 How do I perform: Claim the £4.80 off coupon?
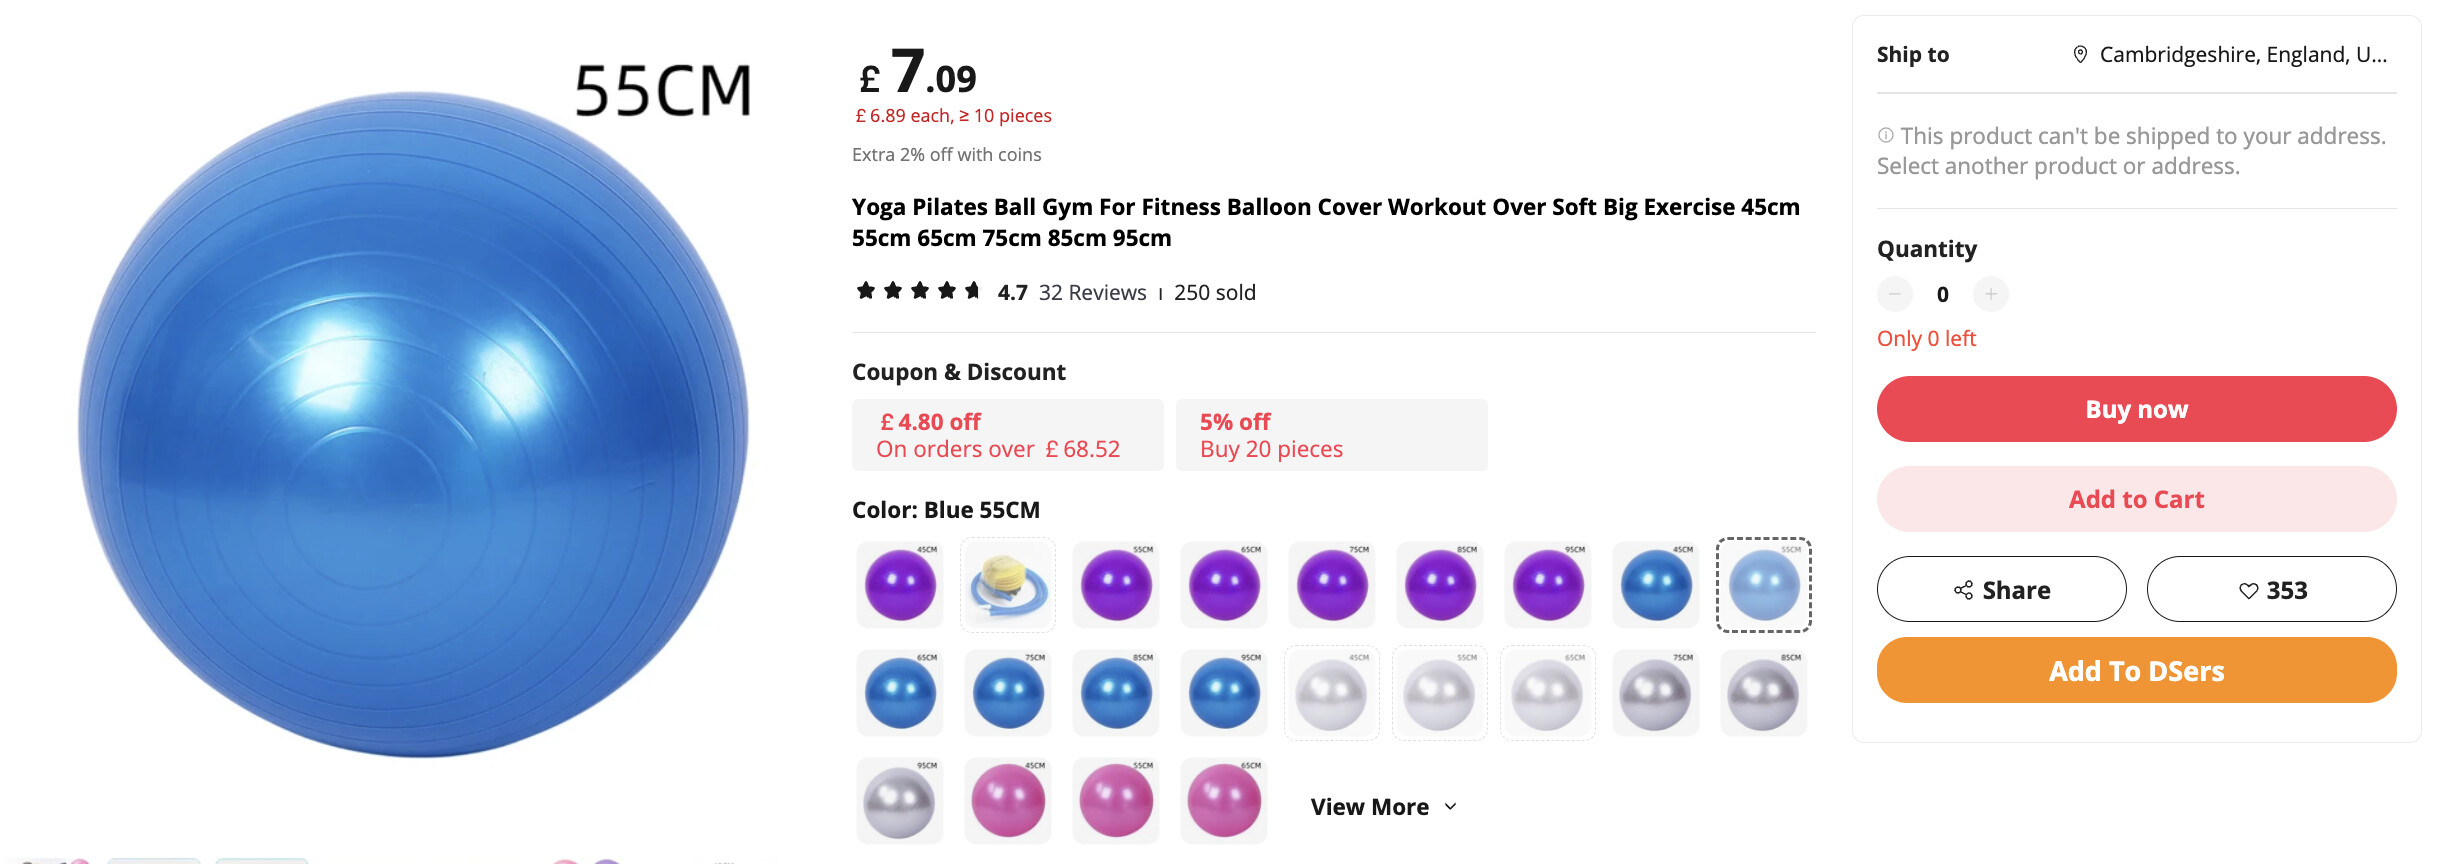coord(1007,435)
